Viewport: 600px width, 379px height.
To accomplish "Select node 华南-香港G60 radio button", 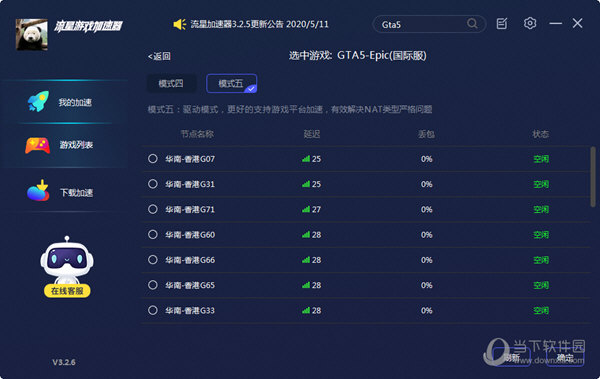I will coord(153,234).
